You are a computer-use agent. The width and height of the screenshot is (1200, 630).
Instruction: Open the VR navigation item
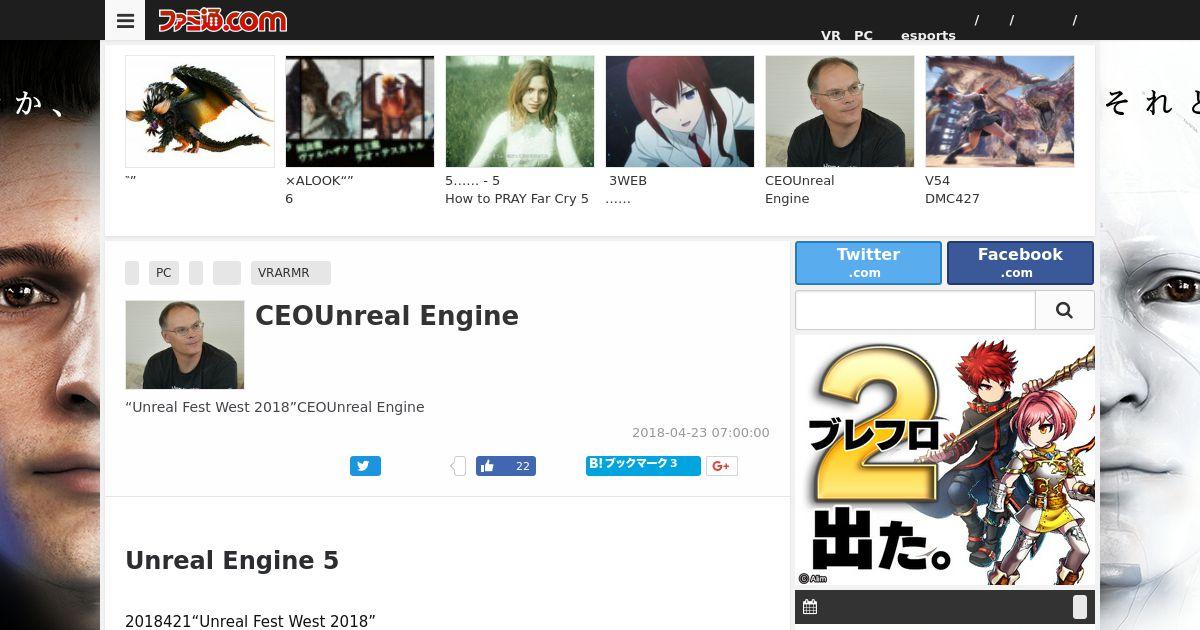831,35
